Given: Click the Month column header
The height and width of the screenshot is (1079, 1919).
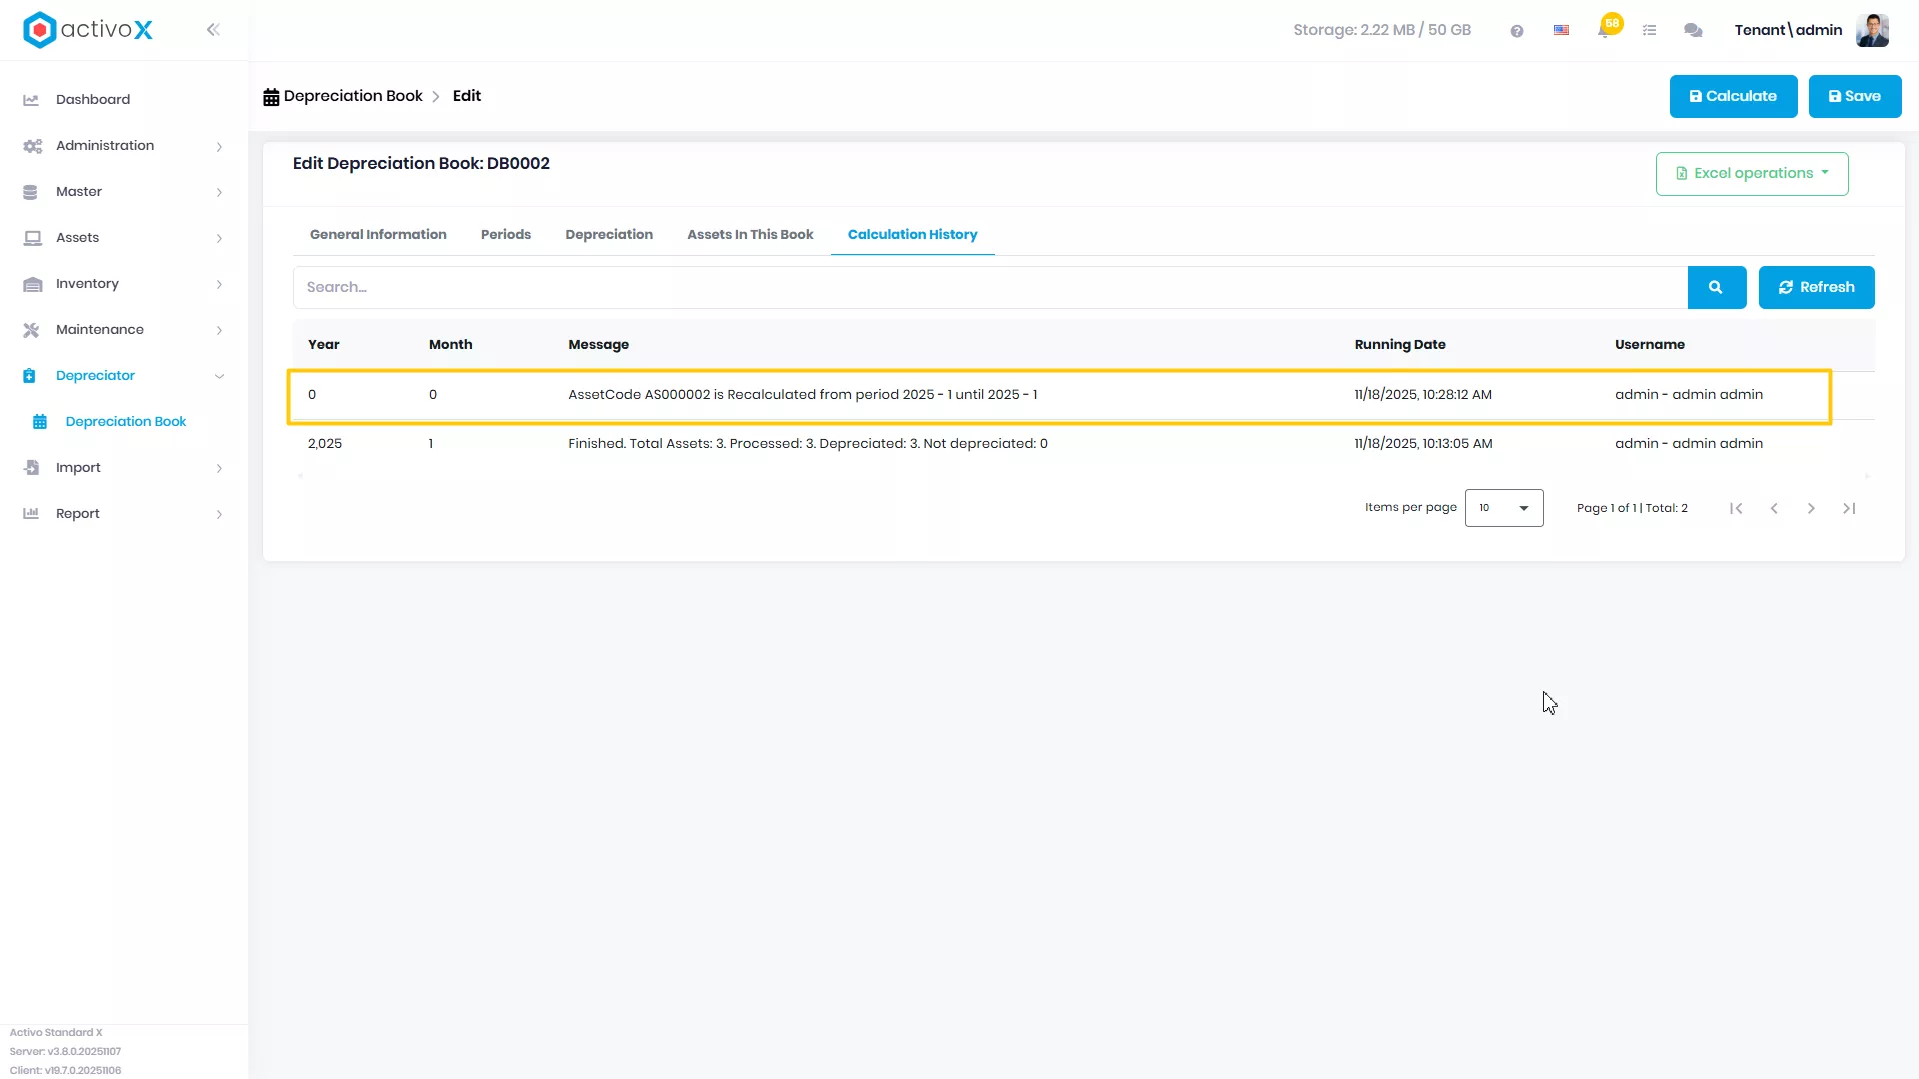Looking at the screenshot, I should [451, 345].
